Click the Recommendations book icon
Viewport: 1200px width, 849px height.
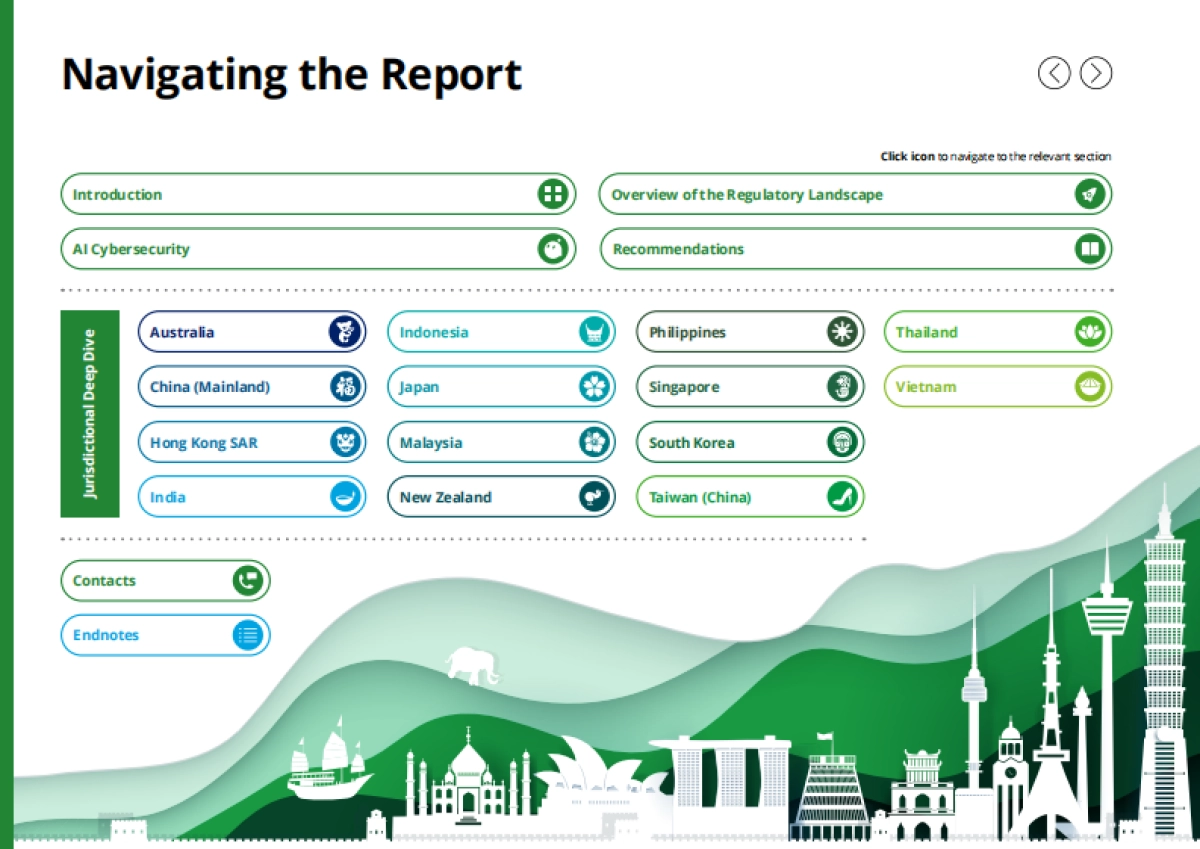point(1089,249)
